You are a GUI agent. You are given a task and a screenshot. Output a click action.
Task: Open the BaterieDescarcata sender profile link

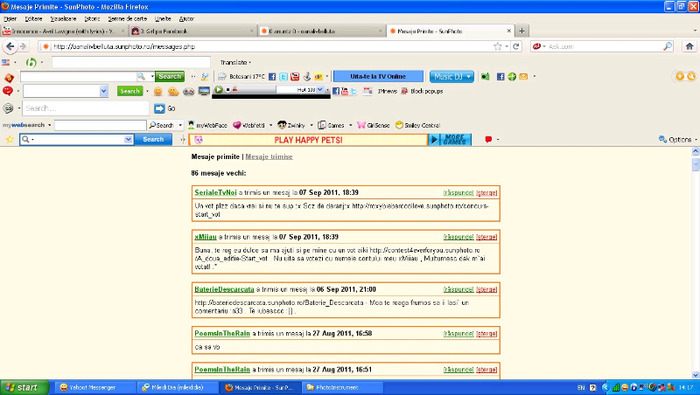click(x=224, y=289)
